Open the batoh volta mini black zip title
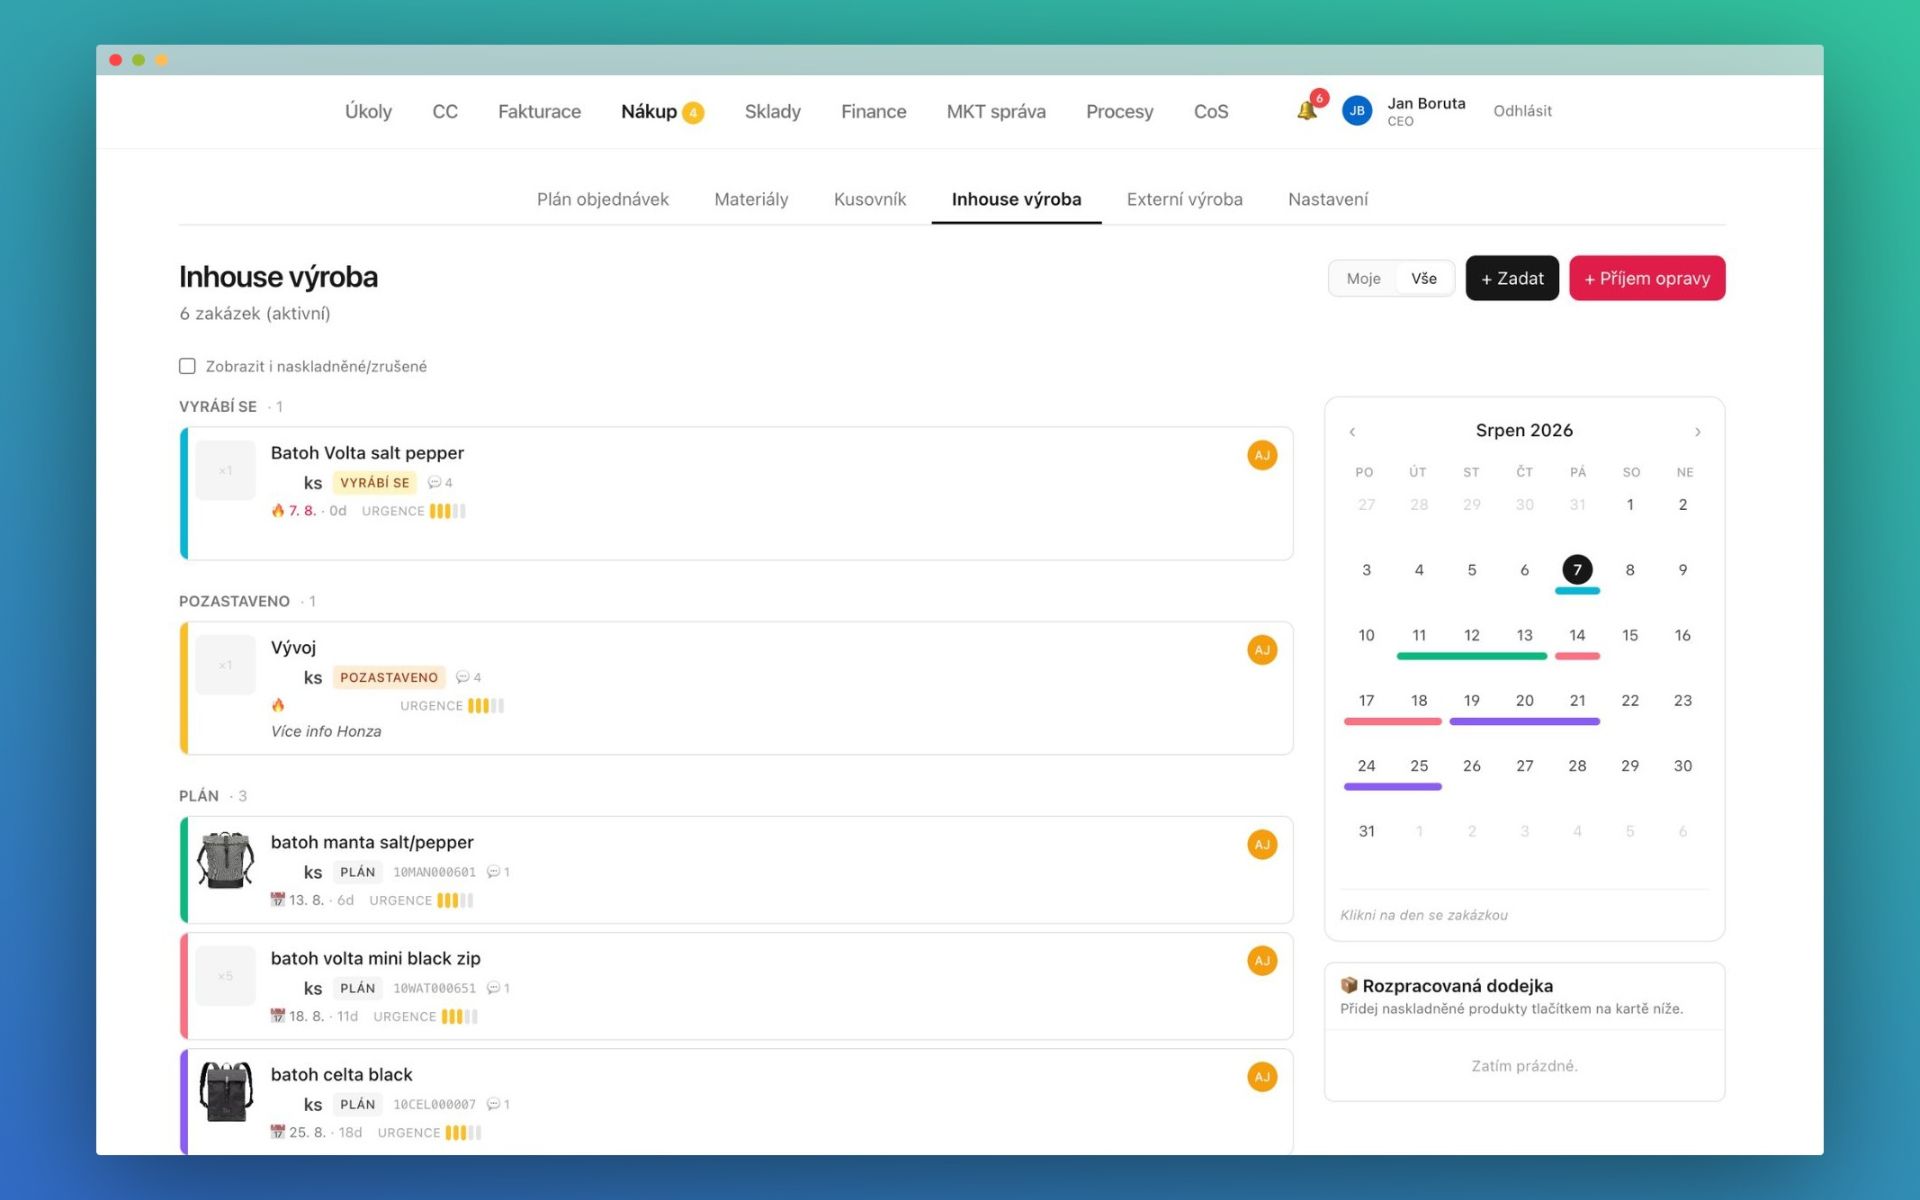The image size is (1920, 1200). pyautogui.click(x=375, y=958)
